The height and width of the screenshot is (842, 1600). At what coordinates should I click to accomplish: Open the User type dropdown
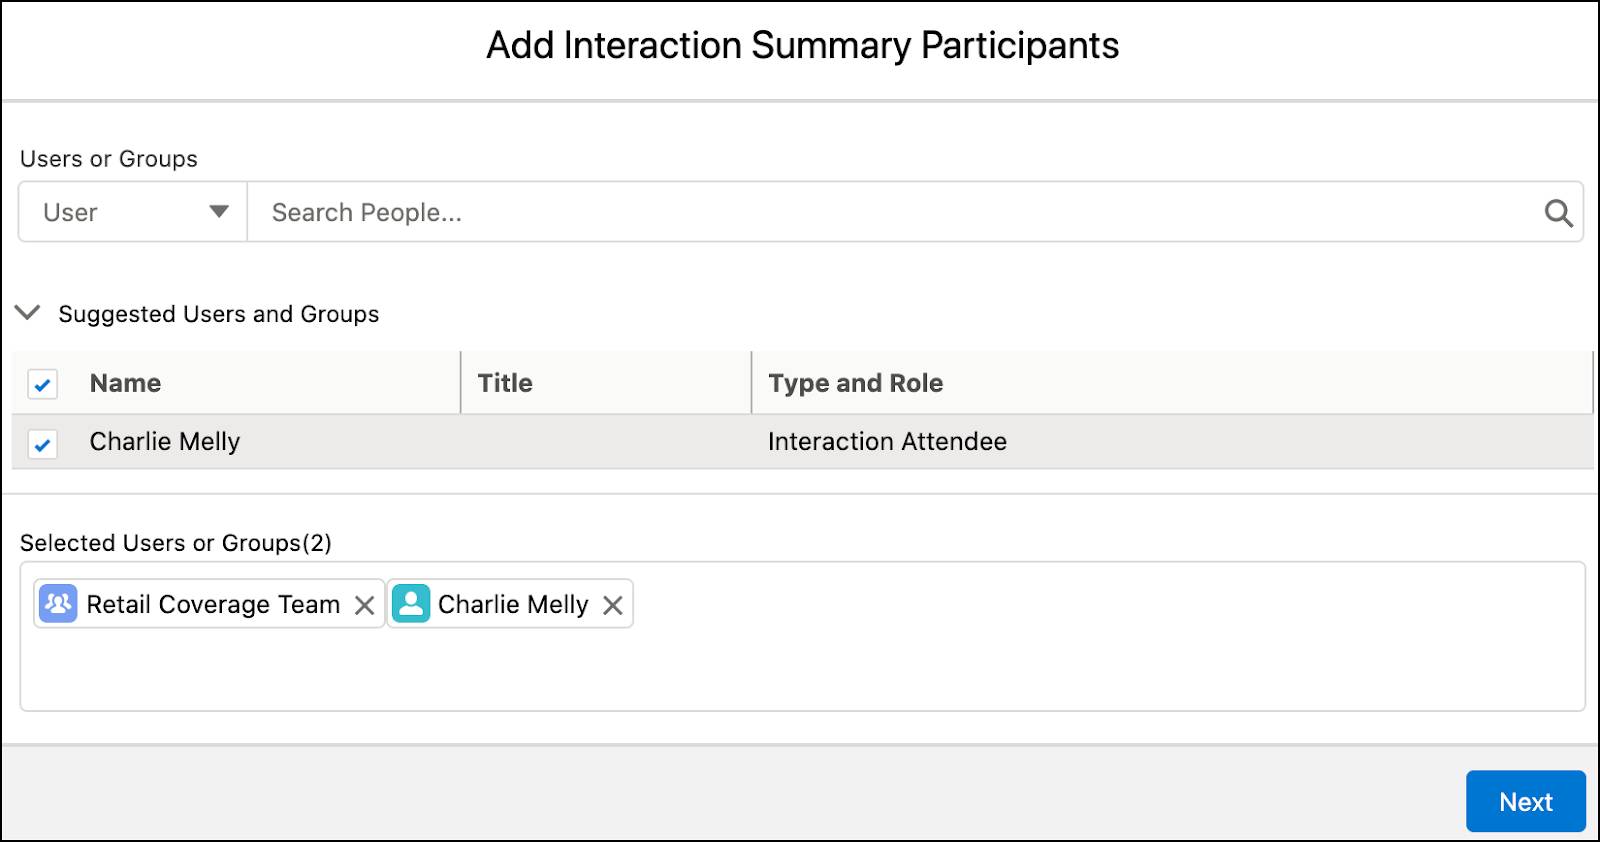(x=133, y=212)
